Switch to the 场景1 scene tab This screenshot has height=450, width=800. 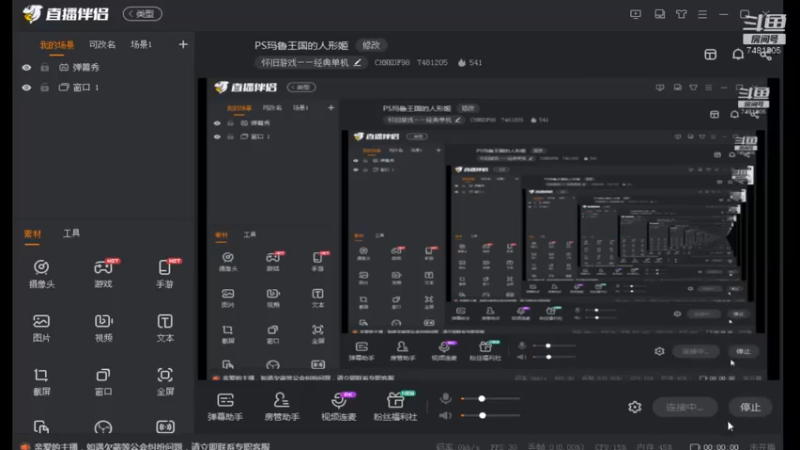(x=141, y=44)
